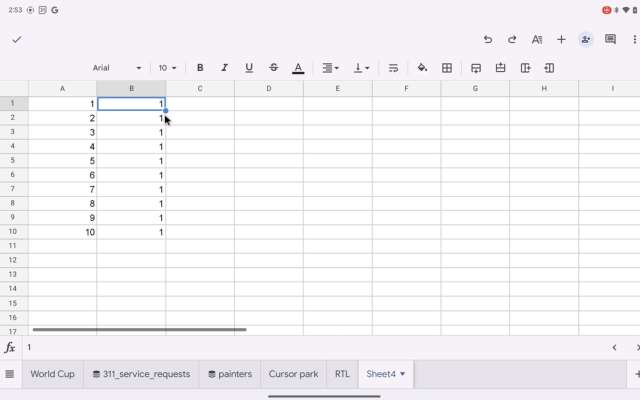Click the fx function icon

click(x=10, y=348)
